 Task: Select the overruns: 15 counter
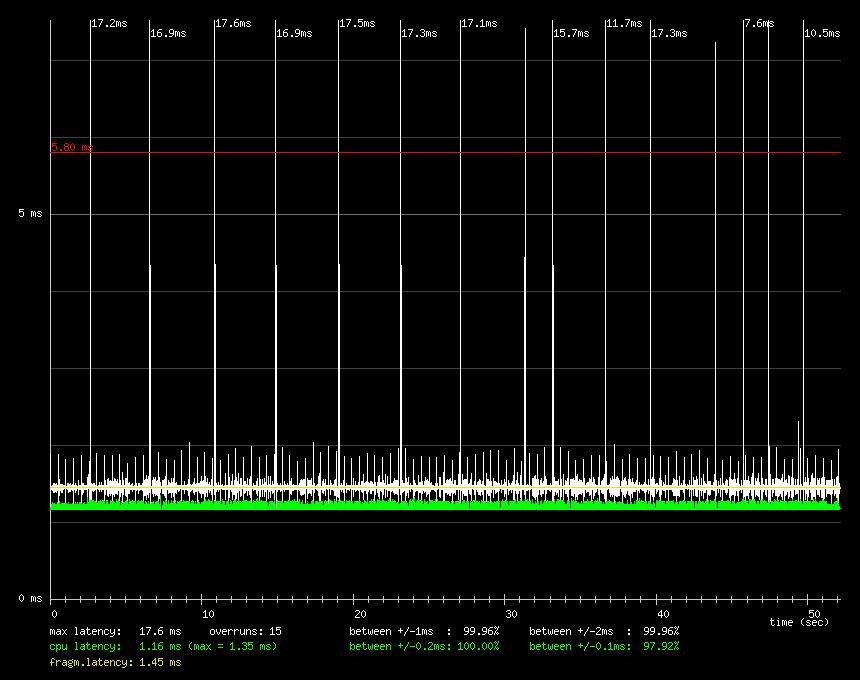[x=245, y=632]
